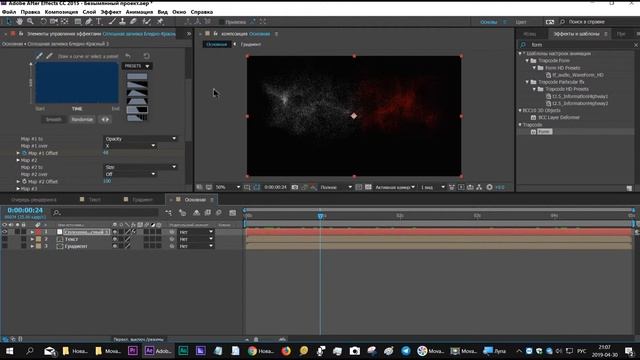The height and width of the screenshot is (360, 640).
Task: Select the Clone Stamp tool
Action: 122,22
